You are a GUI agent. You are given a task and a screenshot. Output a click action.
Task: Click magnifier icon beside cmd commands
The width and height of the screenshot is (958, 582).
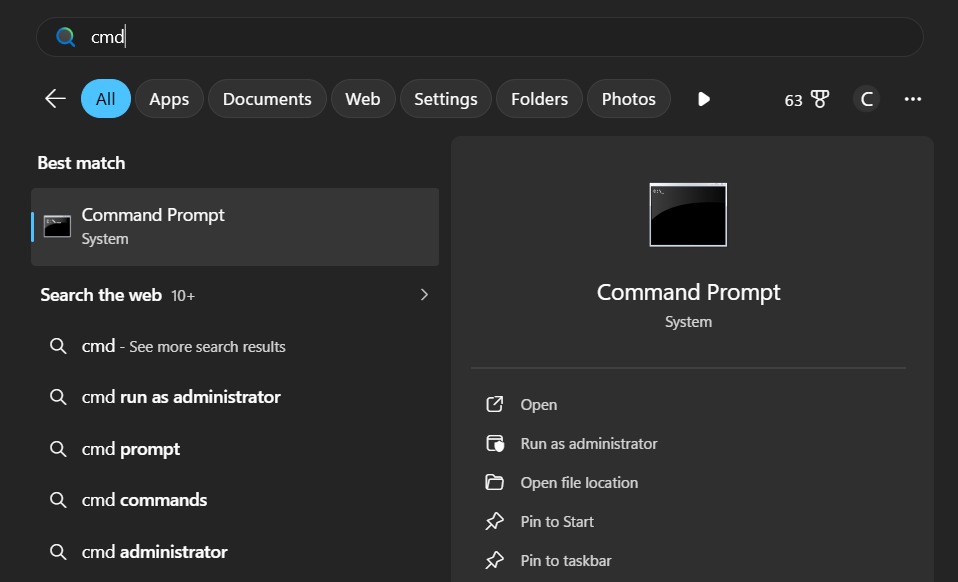click(x=58, y=500)
